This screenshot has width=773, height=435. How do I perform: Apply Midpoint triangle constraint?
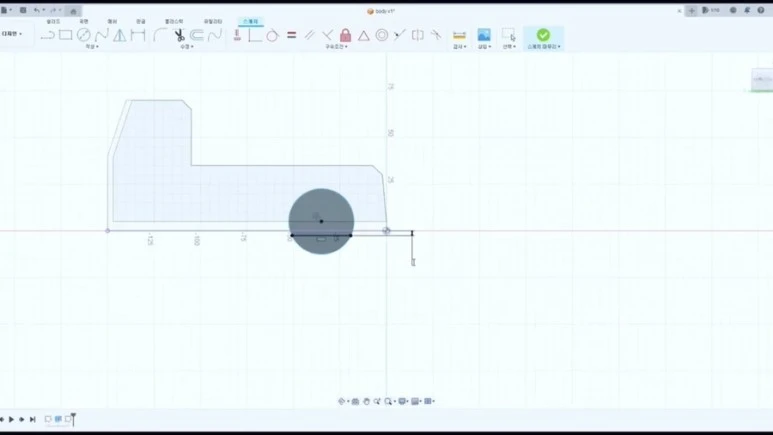click(x=363, y=35)
